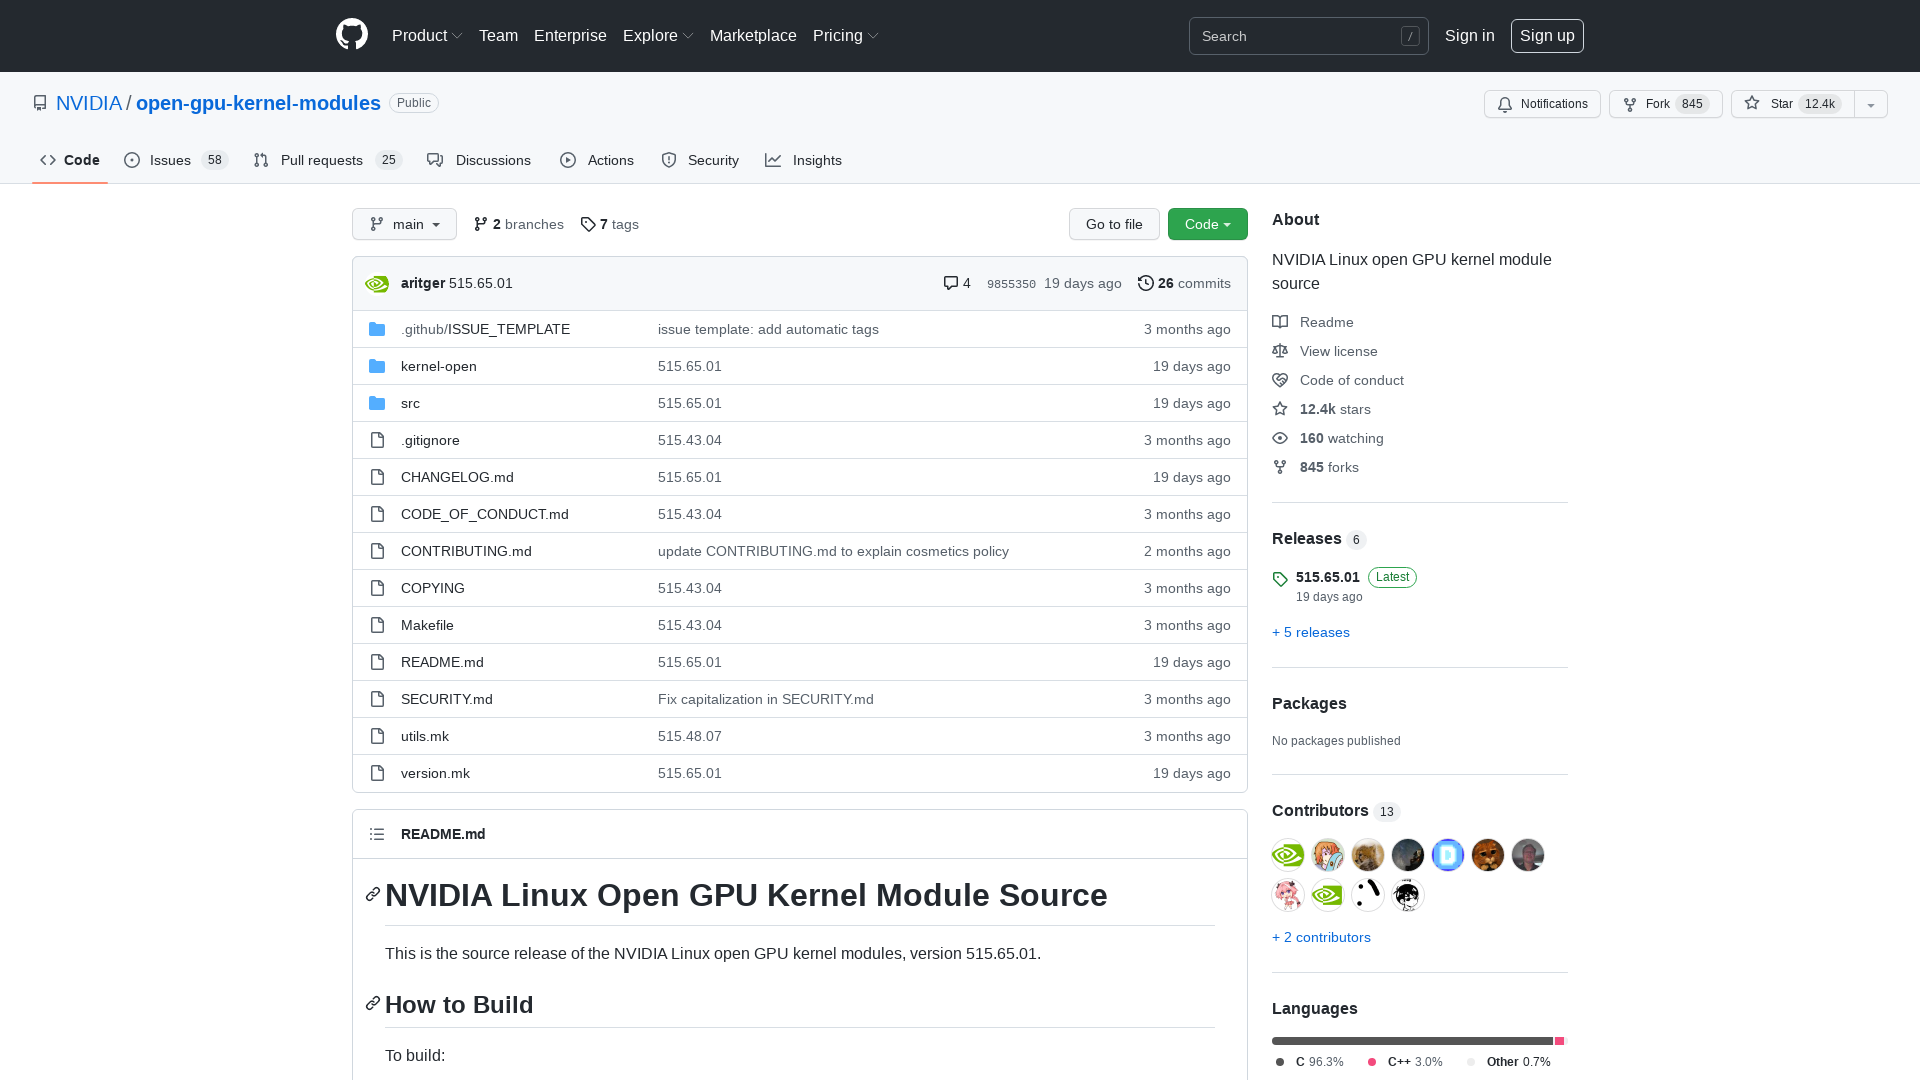1920x1080 pixels.
Task: Click the fork icon beside 845 forks
Action: click(1280, 467)
